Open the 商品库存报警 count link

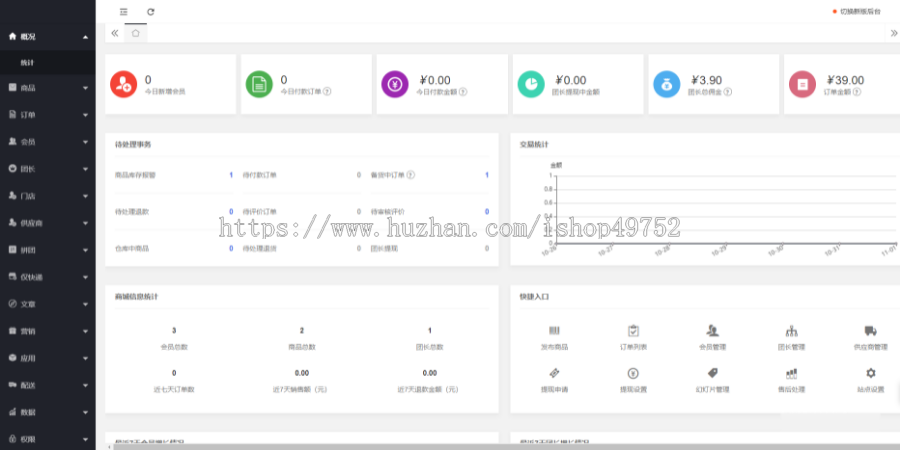tap(231, 175)
